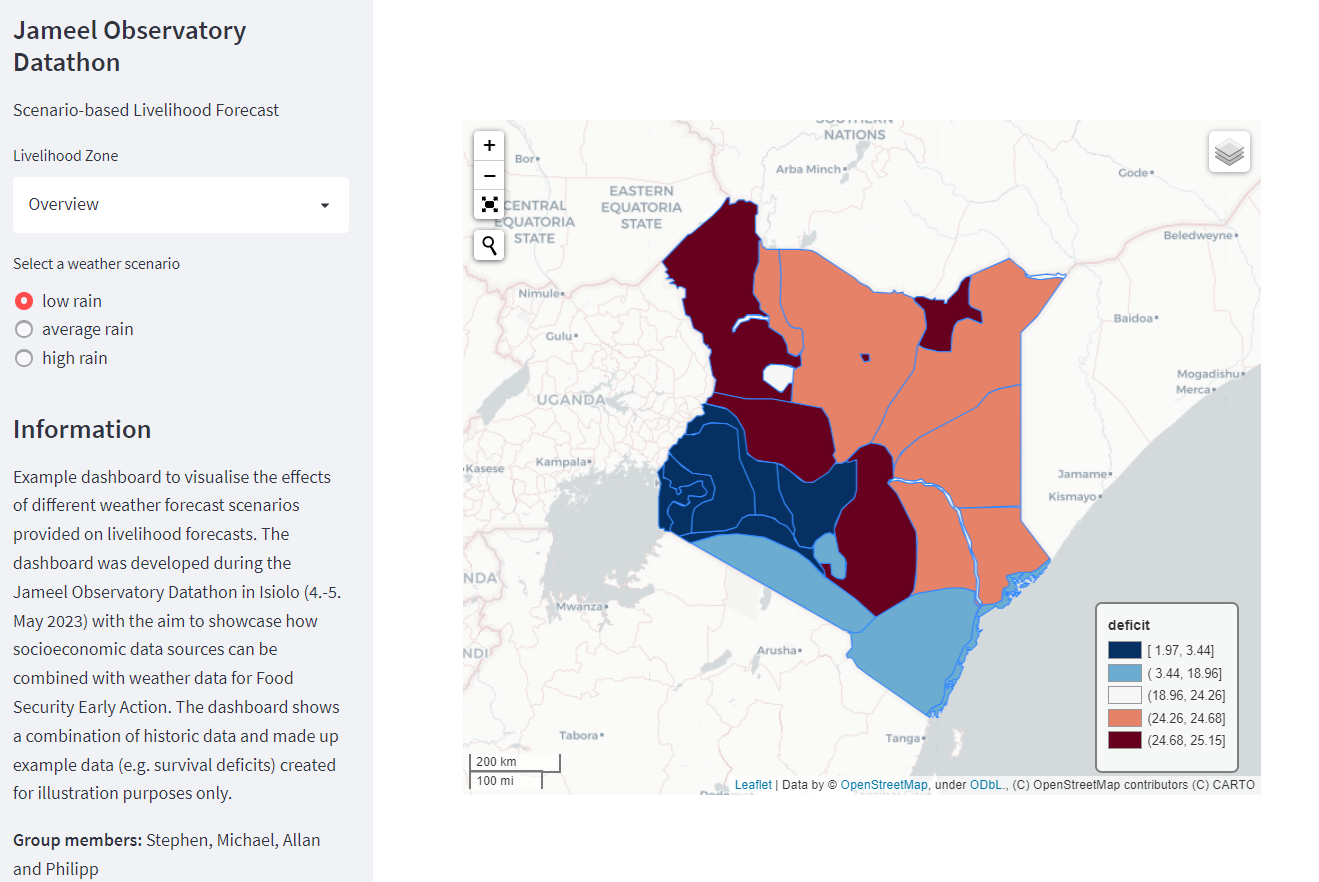Screen dimensions: 1319x882
Task: Click the Jameel Observatory Datathon heading
Action: (129, 46)
